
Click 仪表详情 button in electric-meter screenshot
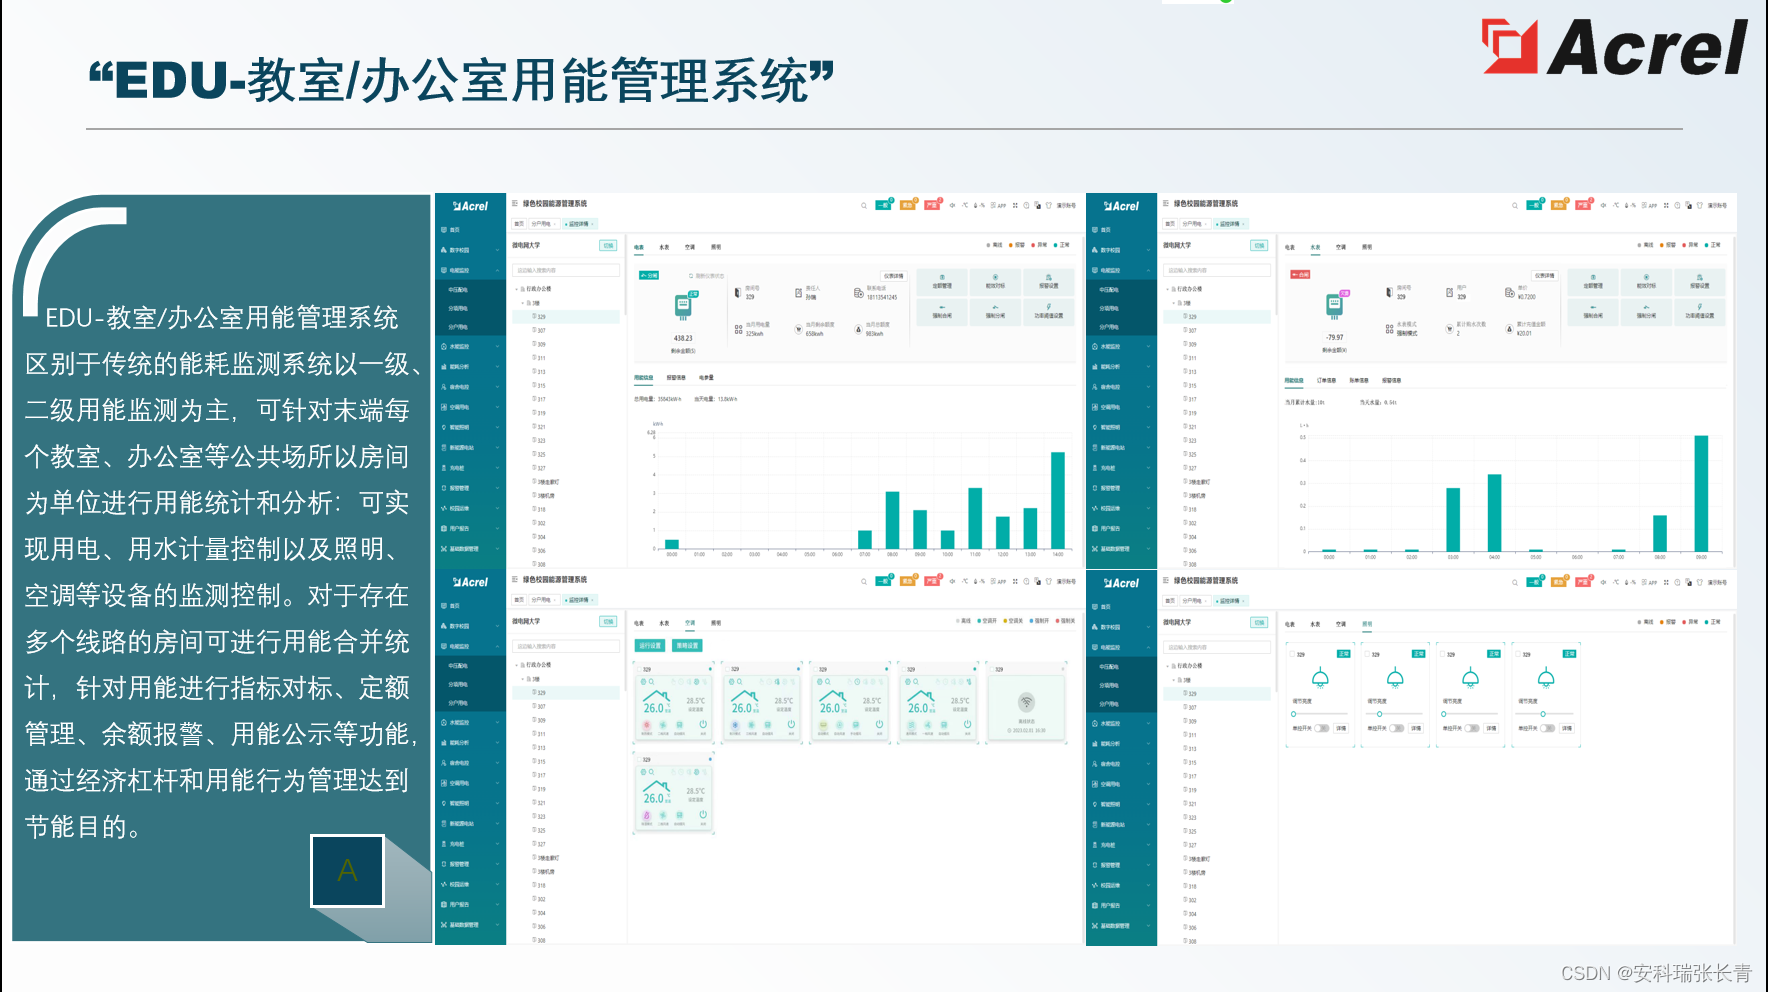(894, 276)
